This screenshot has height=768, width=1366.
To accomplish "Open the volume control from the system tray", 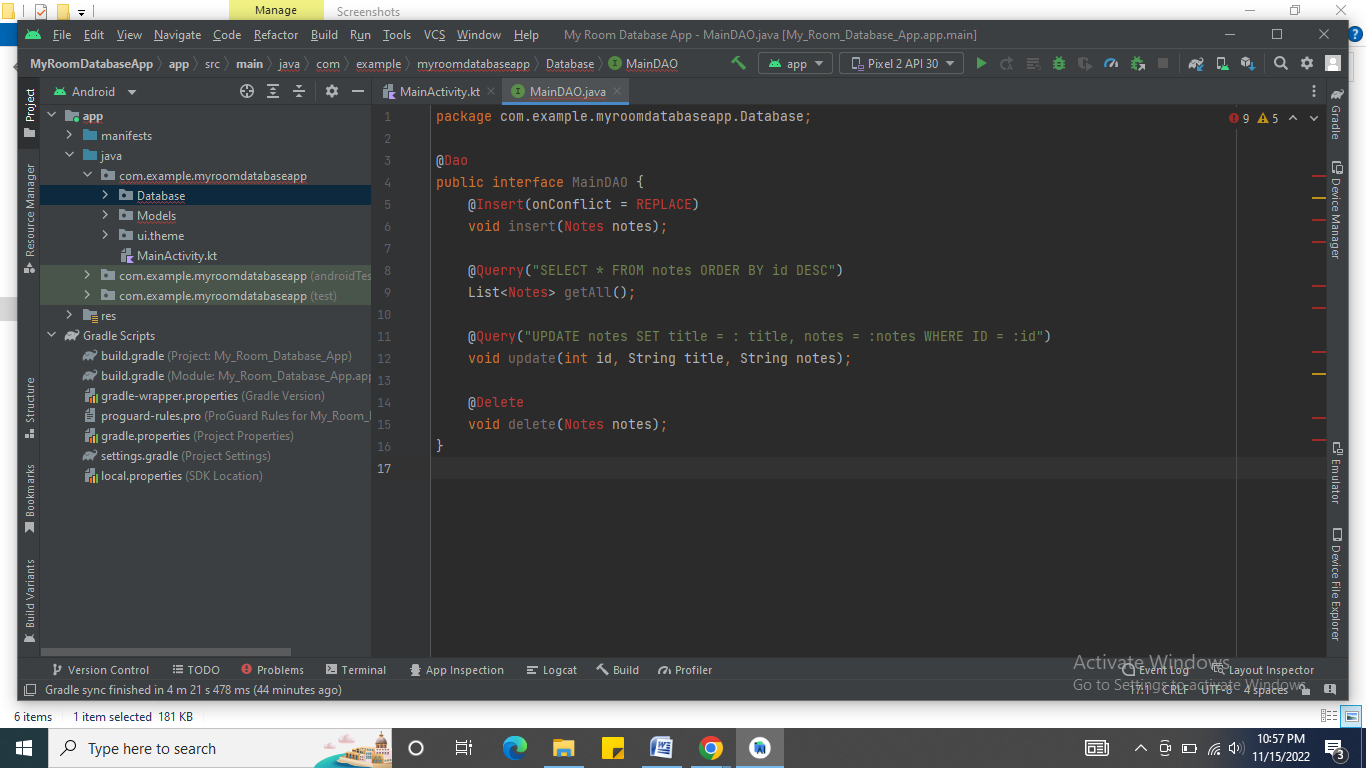I will tap(1235, 748).
